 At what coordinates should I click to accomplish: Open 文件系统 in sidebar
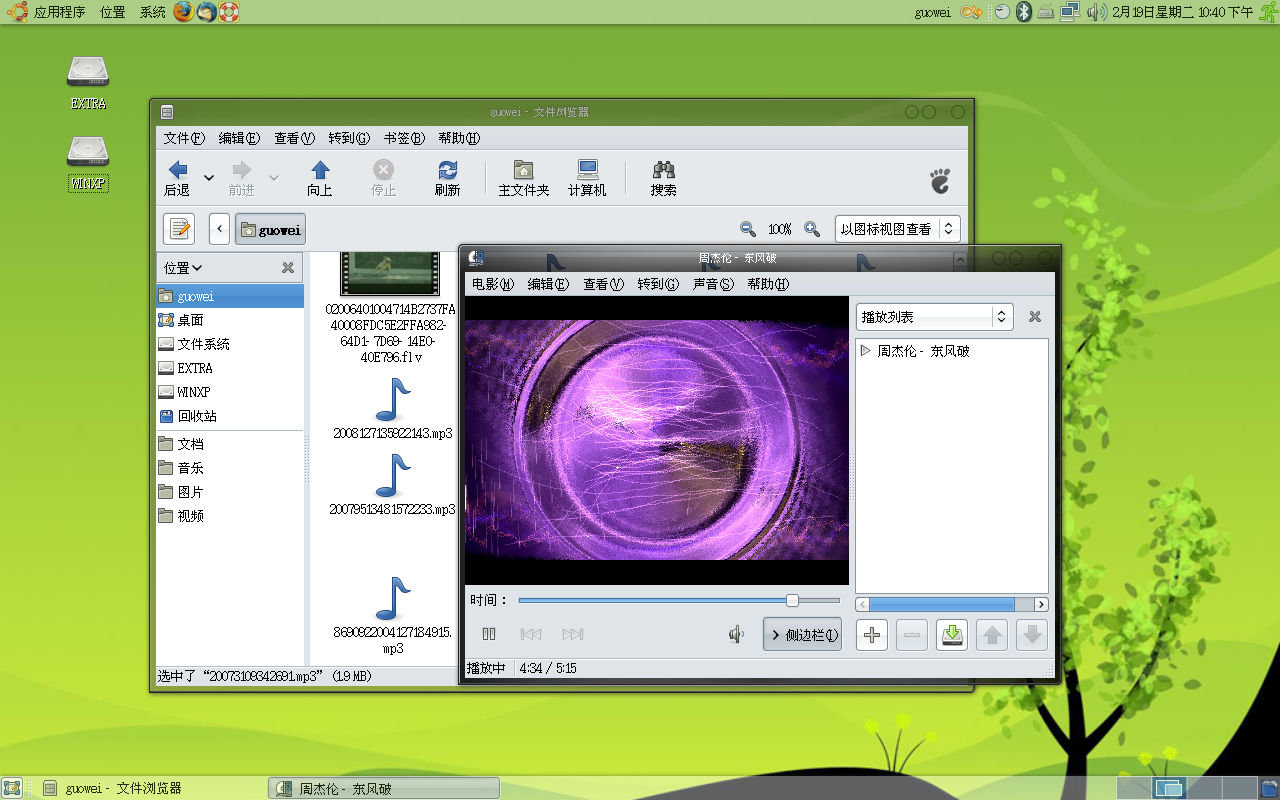click(x=230, y=344)
